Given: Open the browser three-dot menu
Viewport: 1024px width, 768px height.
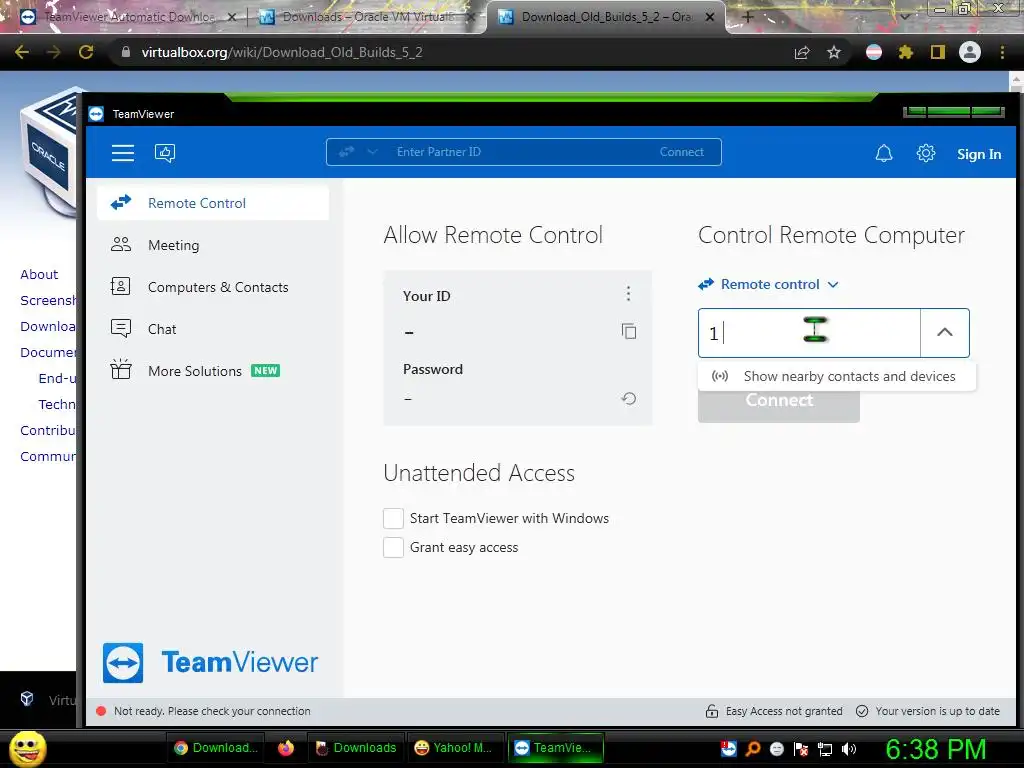Looking at the screenshot, I should tap(1002, 52).
